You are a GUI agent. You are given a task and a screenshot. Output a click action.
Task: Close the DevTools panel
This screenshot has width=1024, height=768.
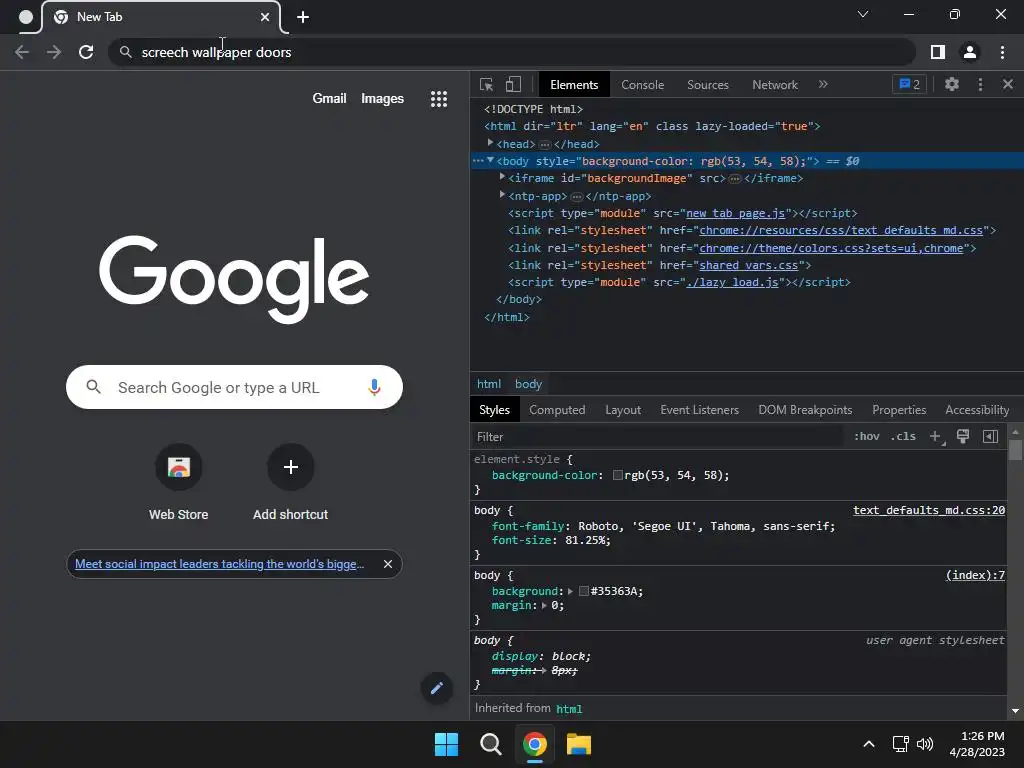click(x=1008, y=84)
